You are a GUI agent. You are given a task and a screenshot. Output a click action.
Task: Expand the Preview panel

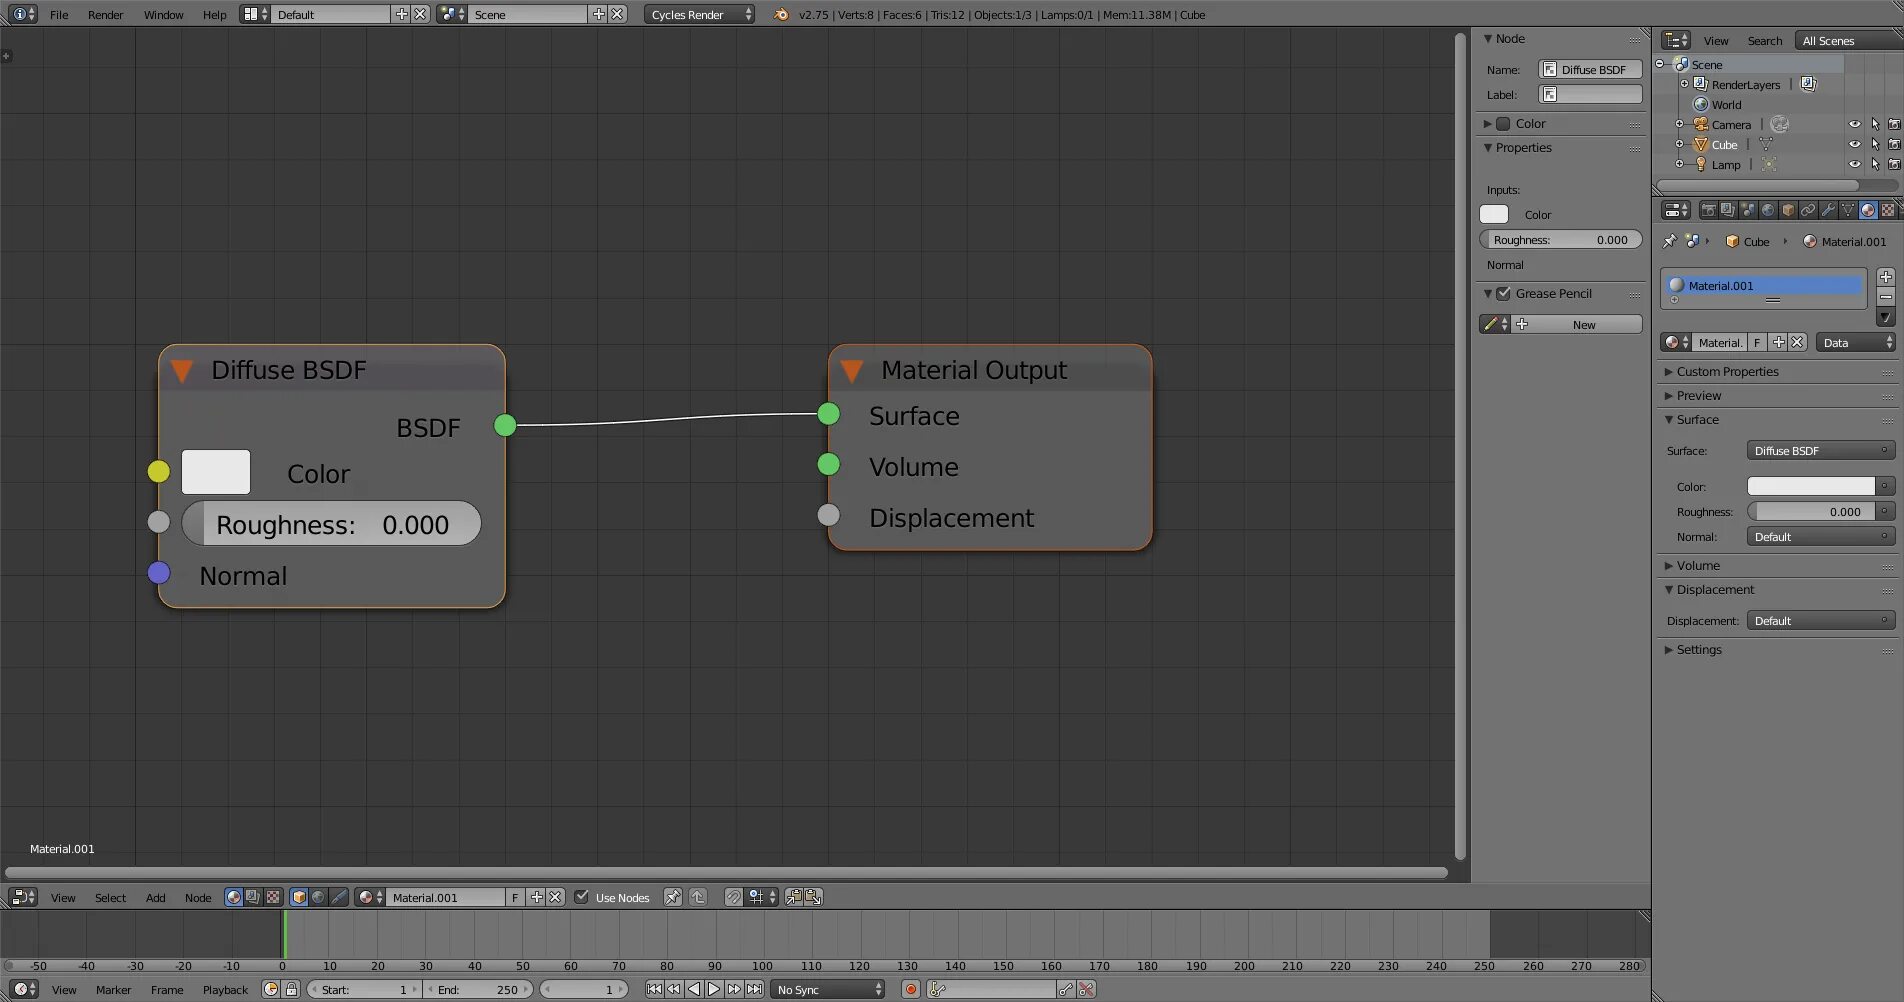coord(1698,395)
